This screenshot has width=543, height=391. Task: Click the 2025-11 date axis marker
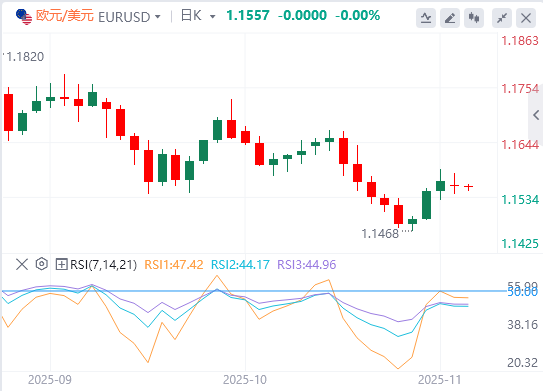tap(440, 380)
